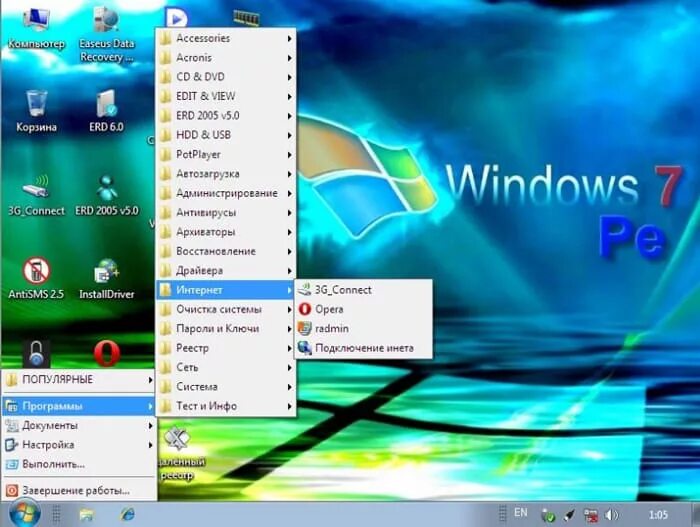Image resolution: width=700 pixels, height=527 pixels.
Task: Expand the HDD & USB folder
Action: [226, 135]
